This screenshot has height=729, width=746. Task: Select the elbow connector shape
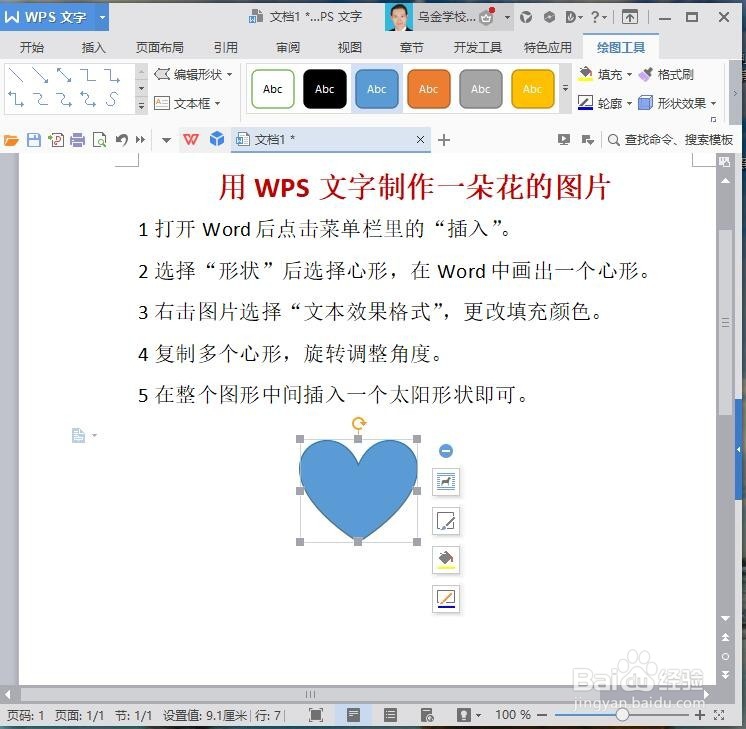[88, 75]
